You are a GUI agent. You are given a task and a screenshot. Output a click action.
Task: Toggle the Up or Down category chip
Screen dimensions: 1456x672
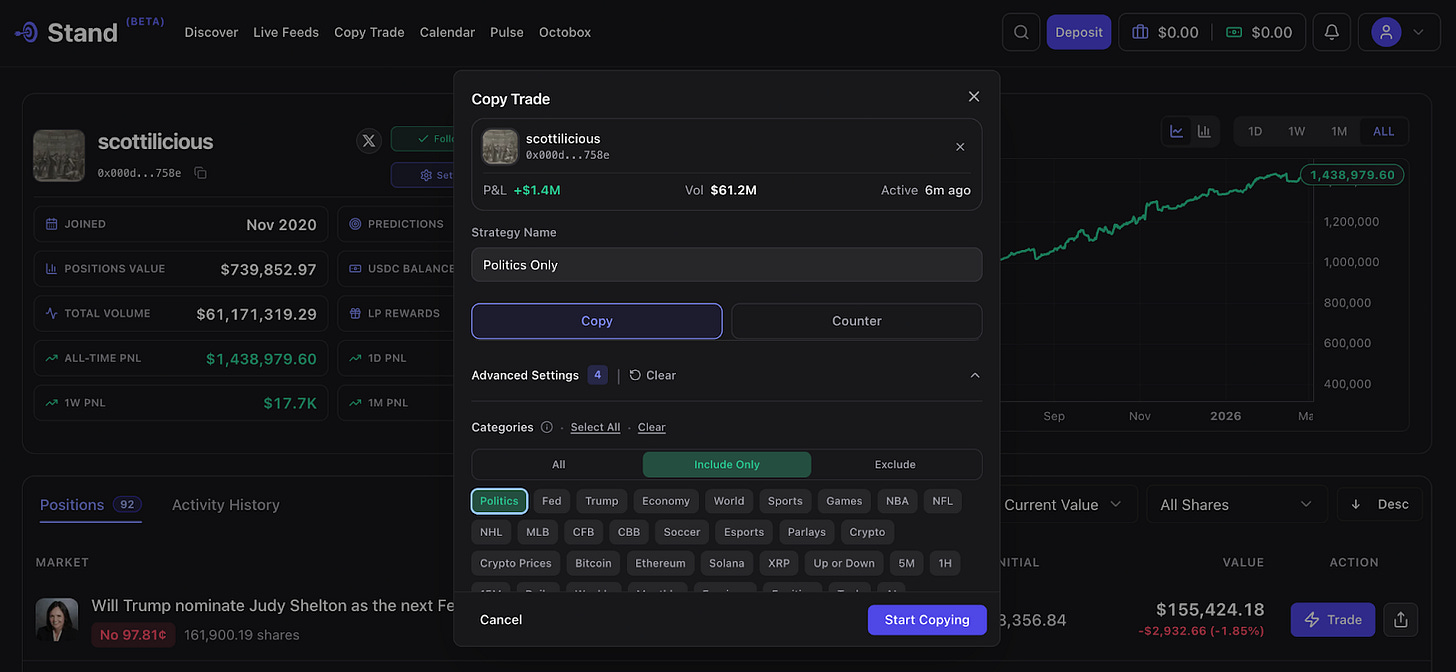click(x=844, y=563)
